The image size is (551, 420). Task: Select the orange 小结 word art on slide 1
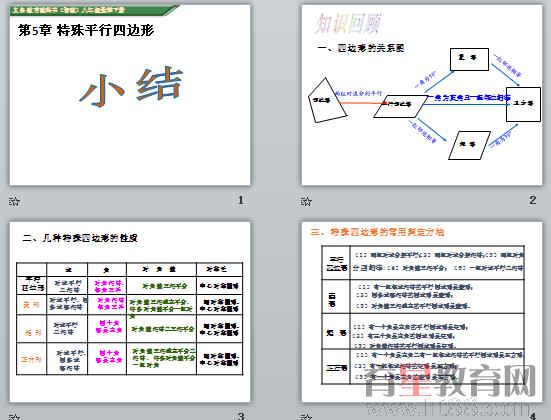132,87
